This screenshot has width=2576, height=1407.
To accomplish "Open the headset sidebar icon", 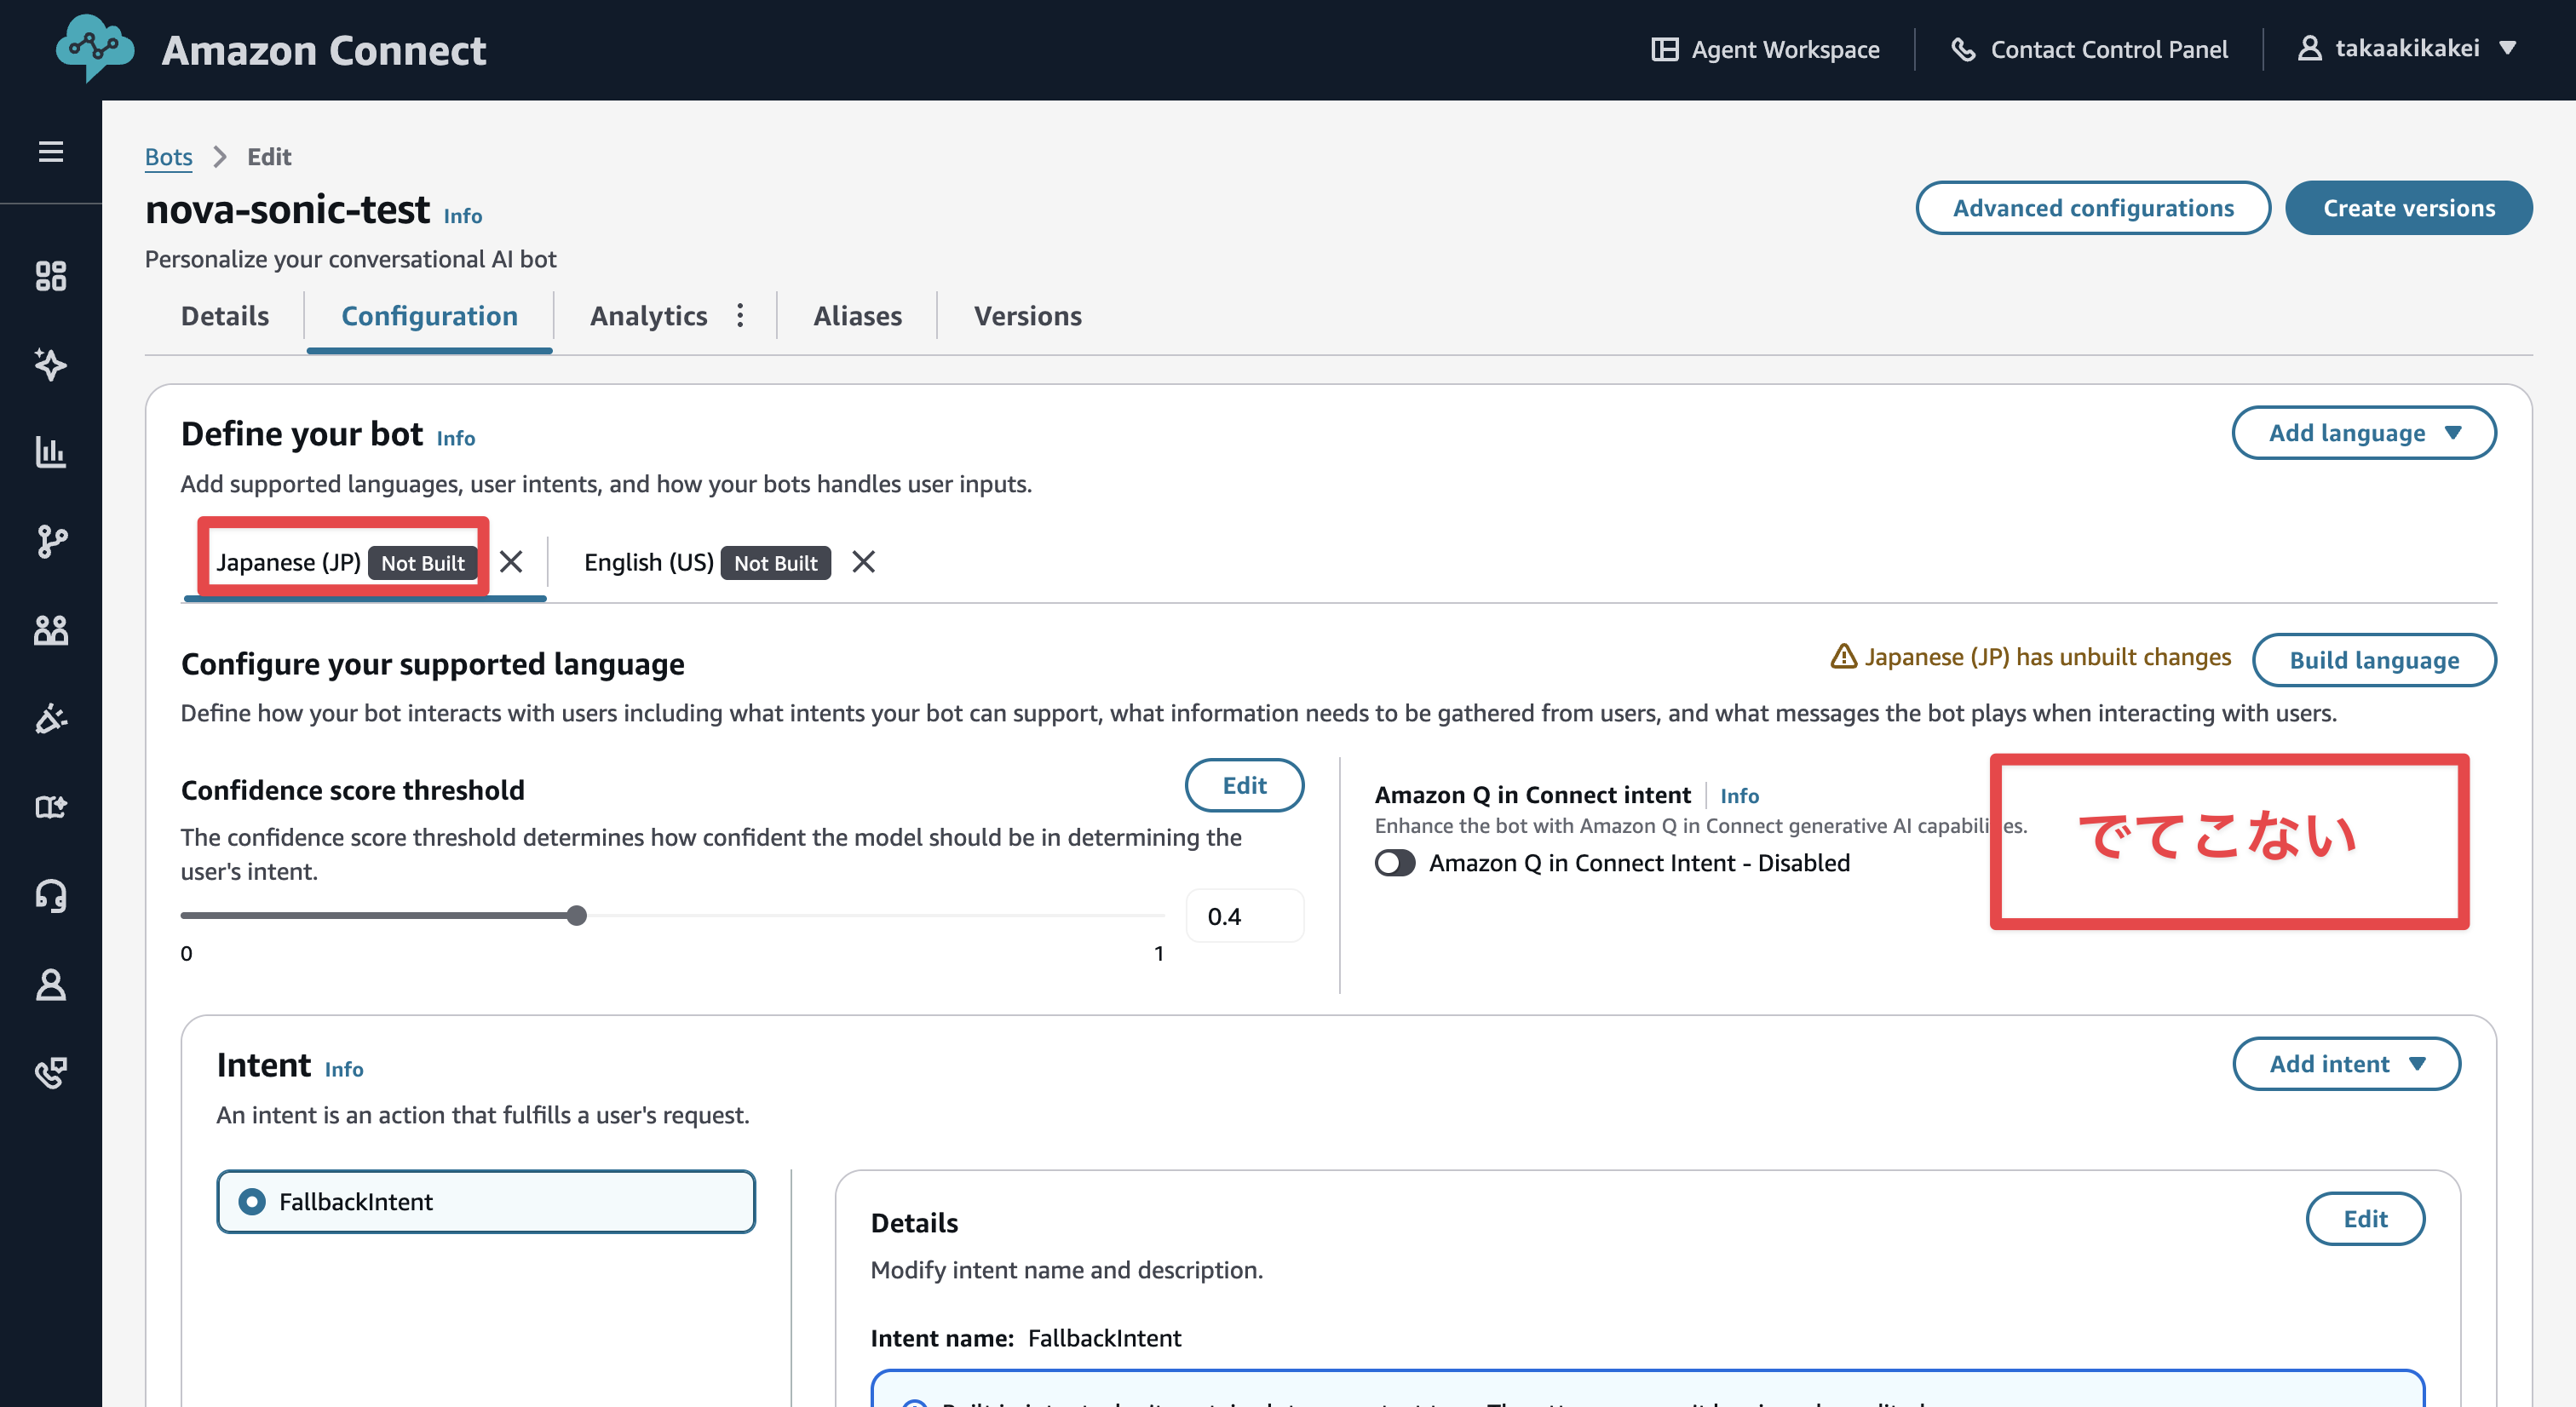I will (x=50, y=896).
